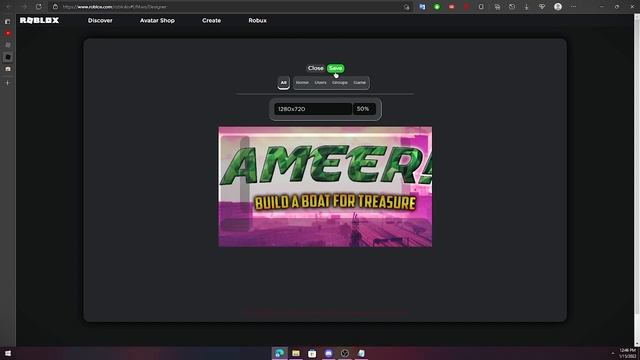Click the browser forward arrow

24,7
